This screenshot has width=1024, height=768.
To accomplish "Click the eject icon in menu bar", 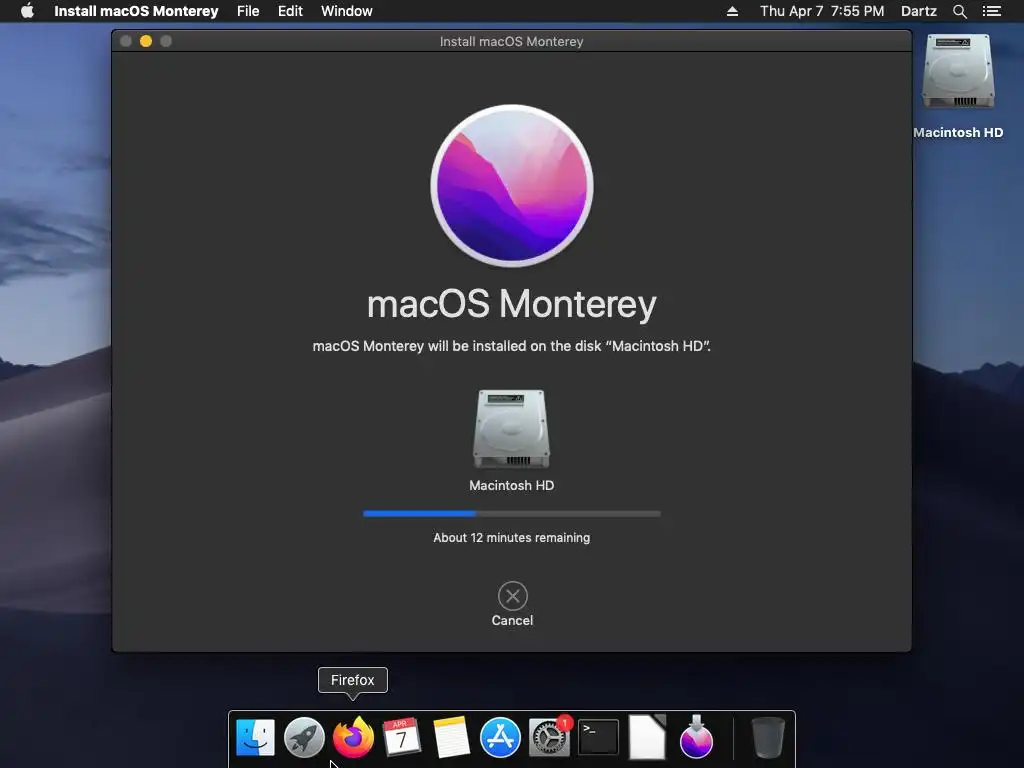I will tap(732, 11).
